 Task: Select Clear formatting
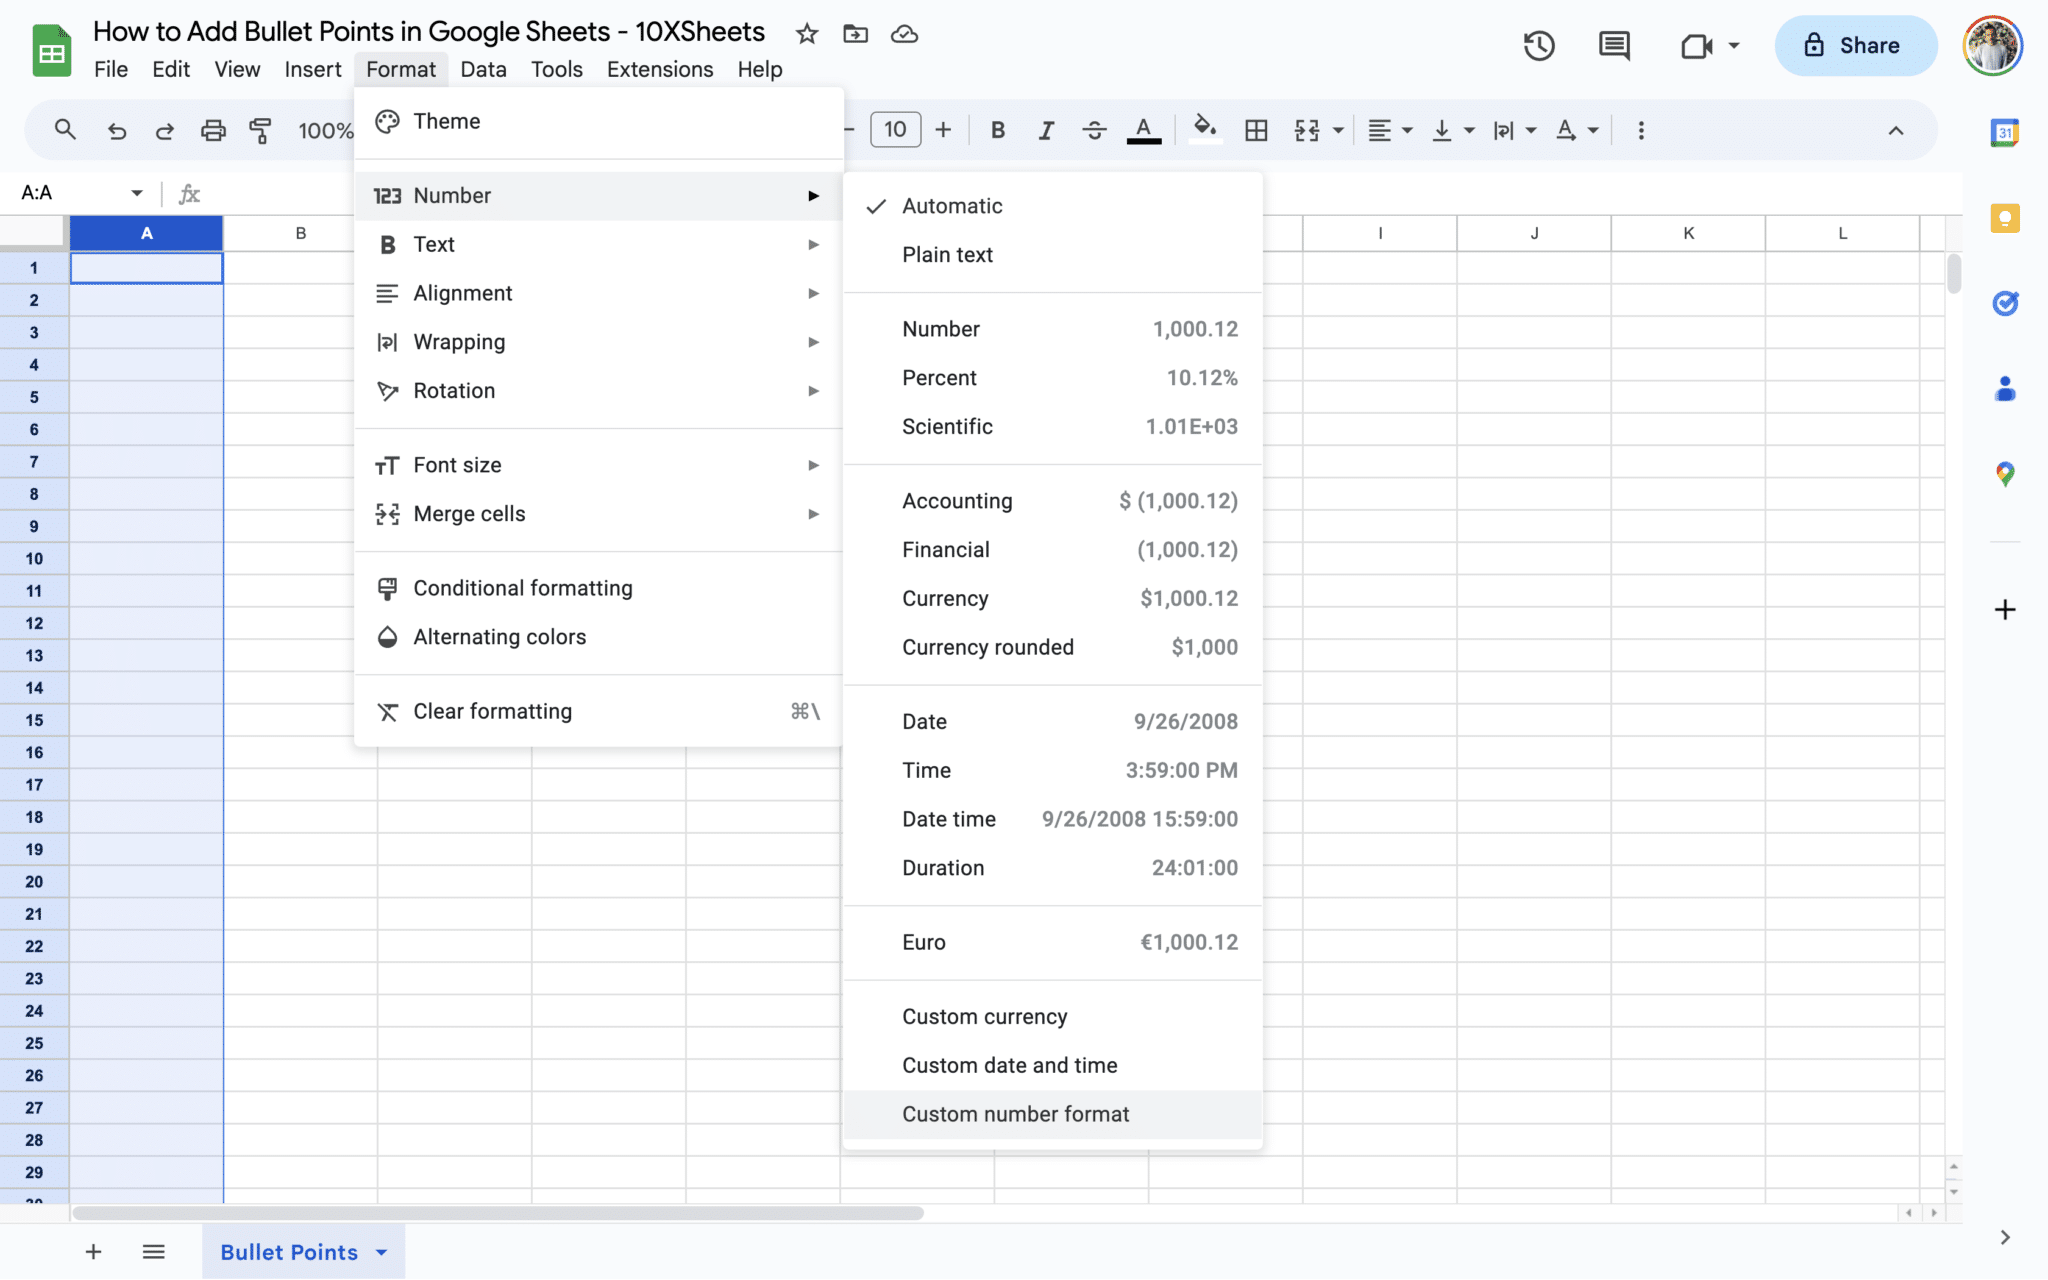[x=599, y=711]
